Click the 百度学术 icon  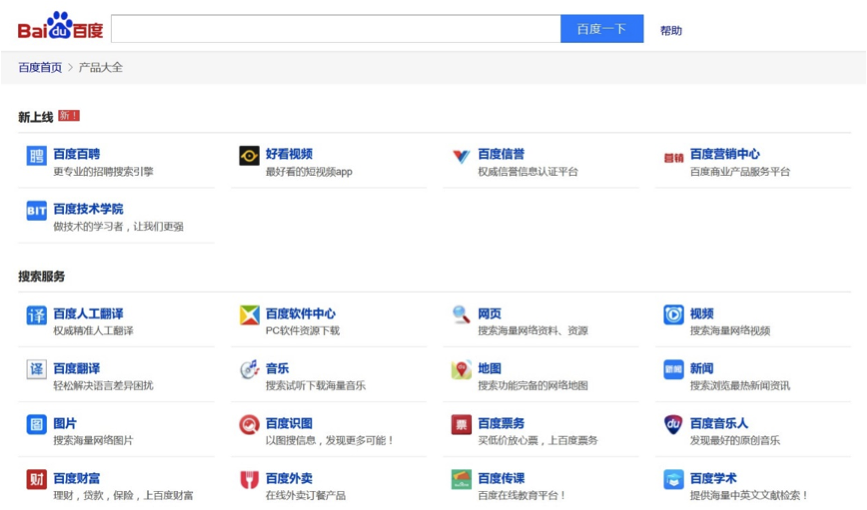[673, 479]
